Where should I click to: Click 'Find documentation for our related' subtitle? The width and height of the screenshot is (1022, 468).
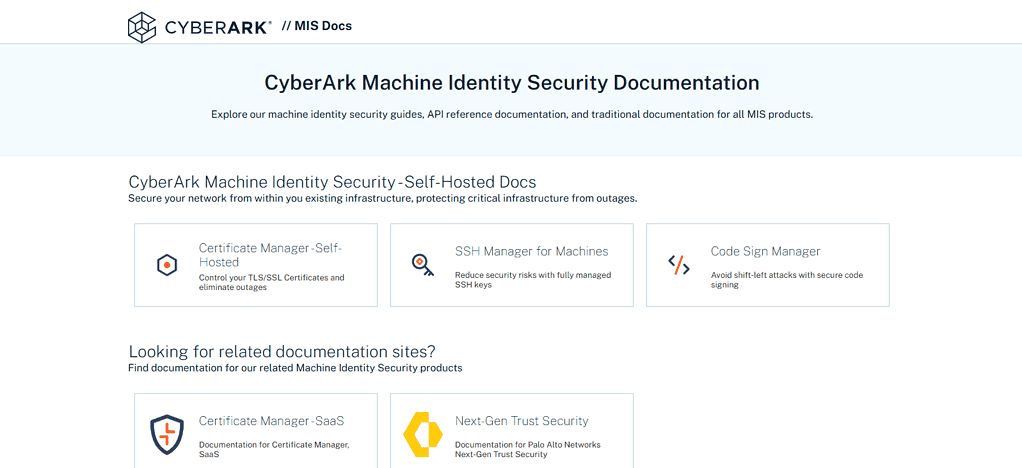click(x=295, y=368)
